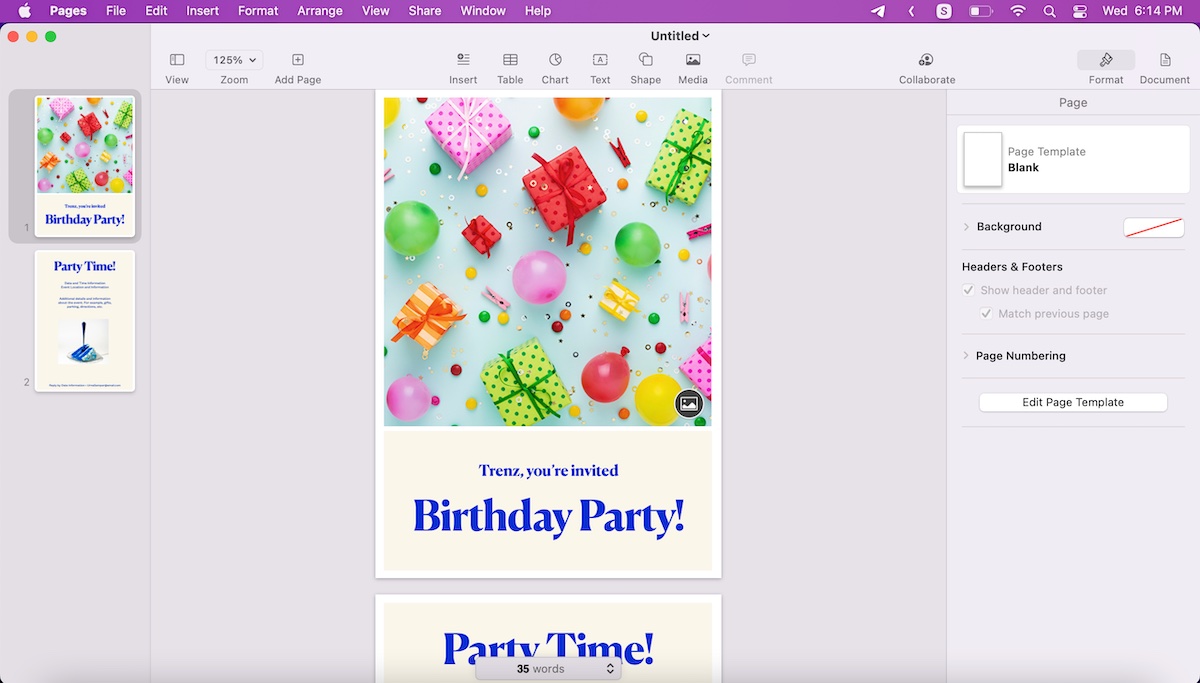Uncheck Show header and footer
Image resolution: width=1200 pixels, height=683 pixels.
click(968, 290)
